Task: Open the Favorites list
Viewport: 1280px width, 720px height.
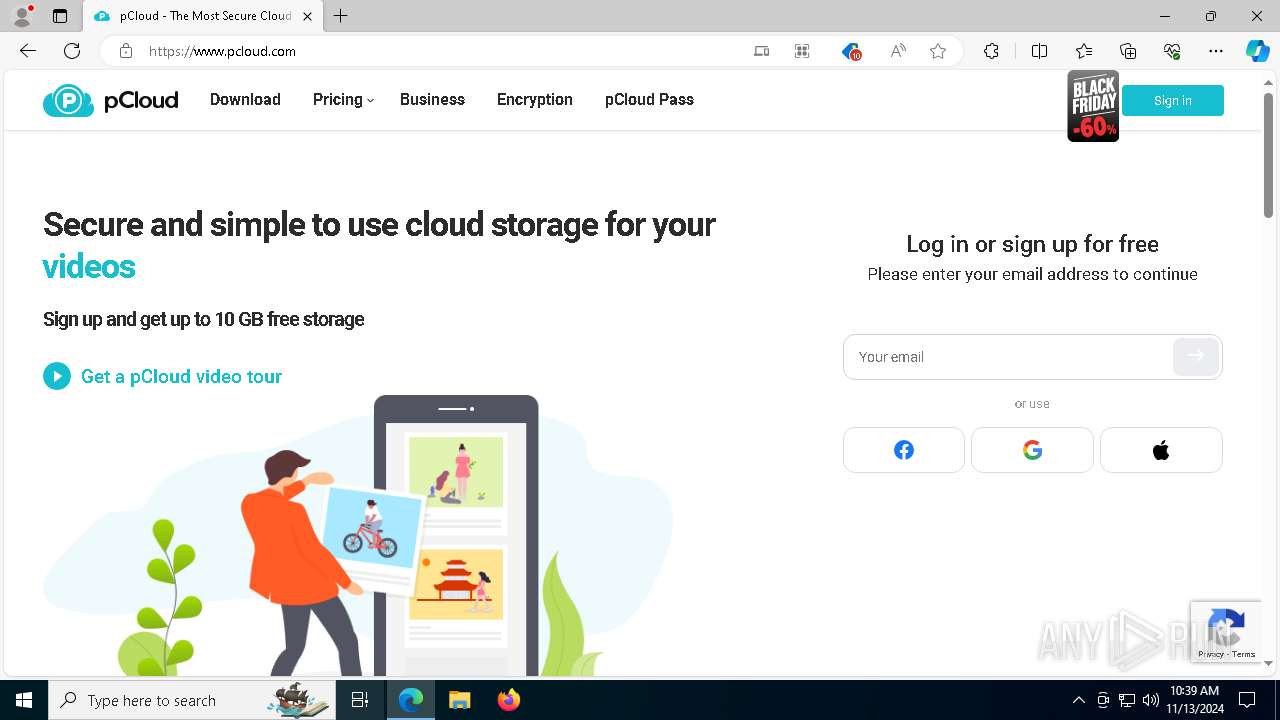Action: click(x=1084, y=51)
